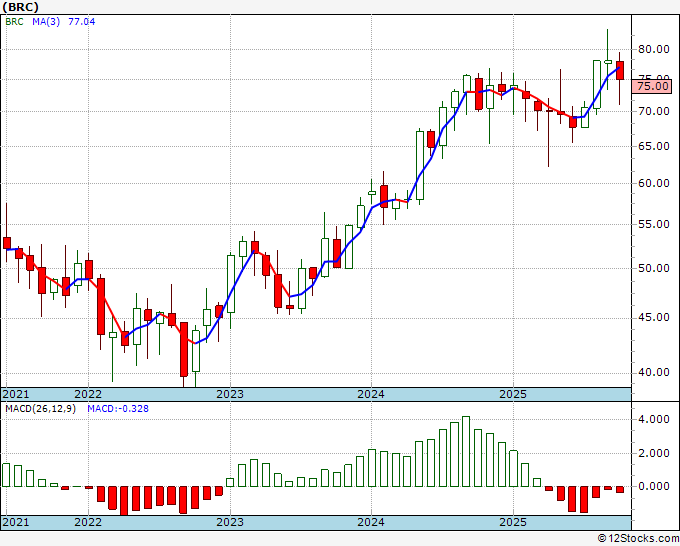Click the MACD(26,12,9) indicator label
Viewport: 680px width, 546px height.
point(40,409)
